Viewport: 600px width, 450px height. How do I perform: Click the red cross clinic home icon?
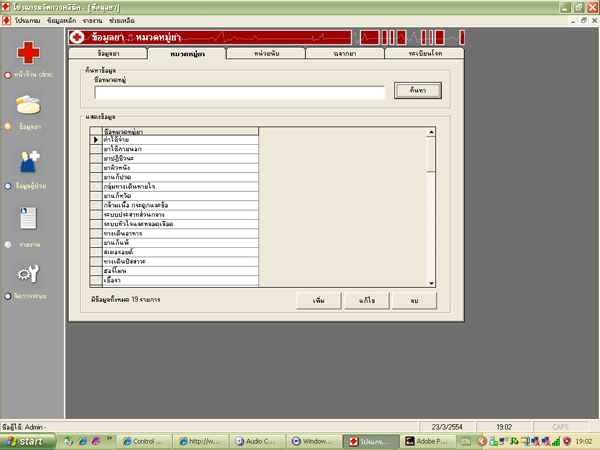tap(30, 52)
